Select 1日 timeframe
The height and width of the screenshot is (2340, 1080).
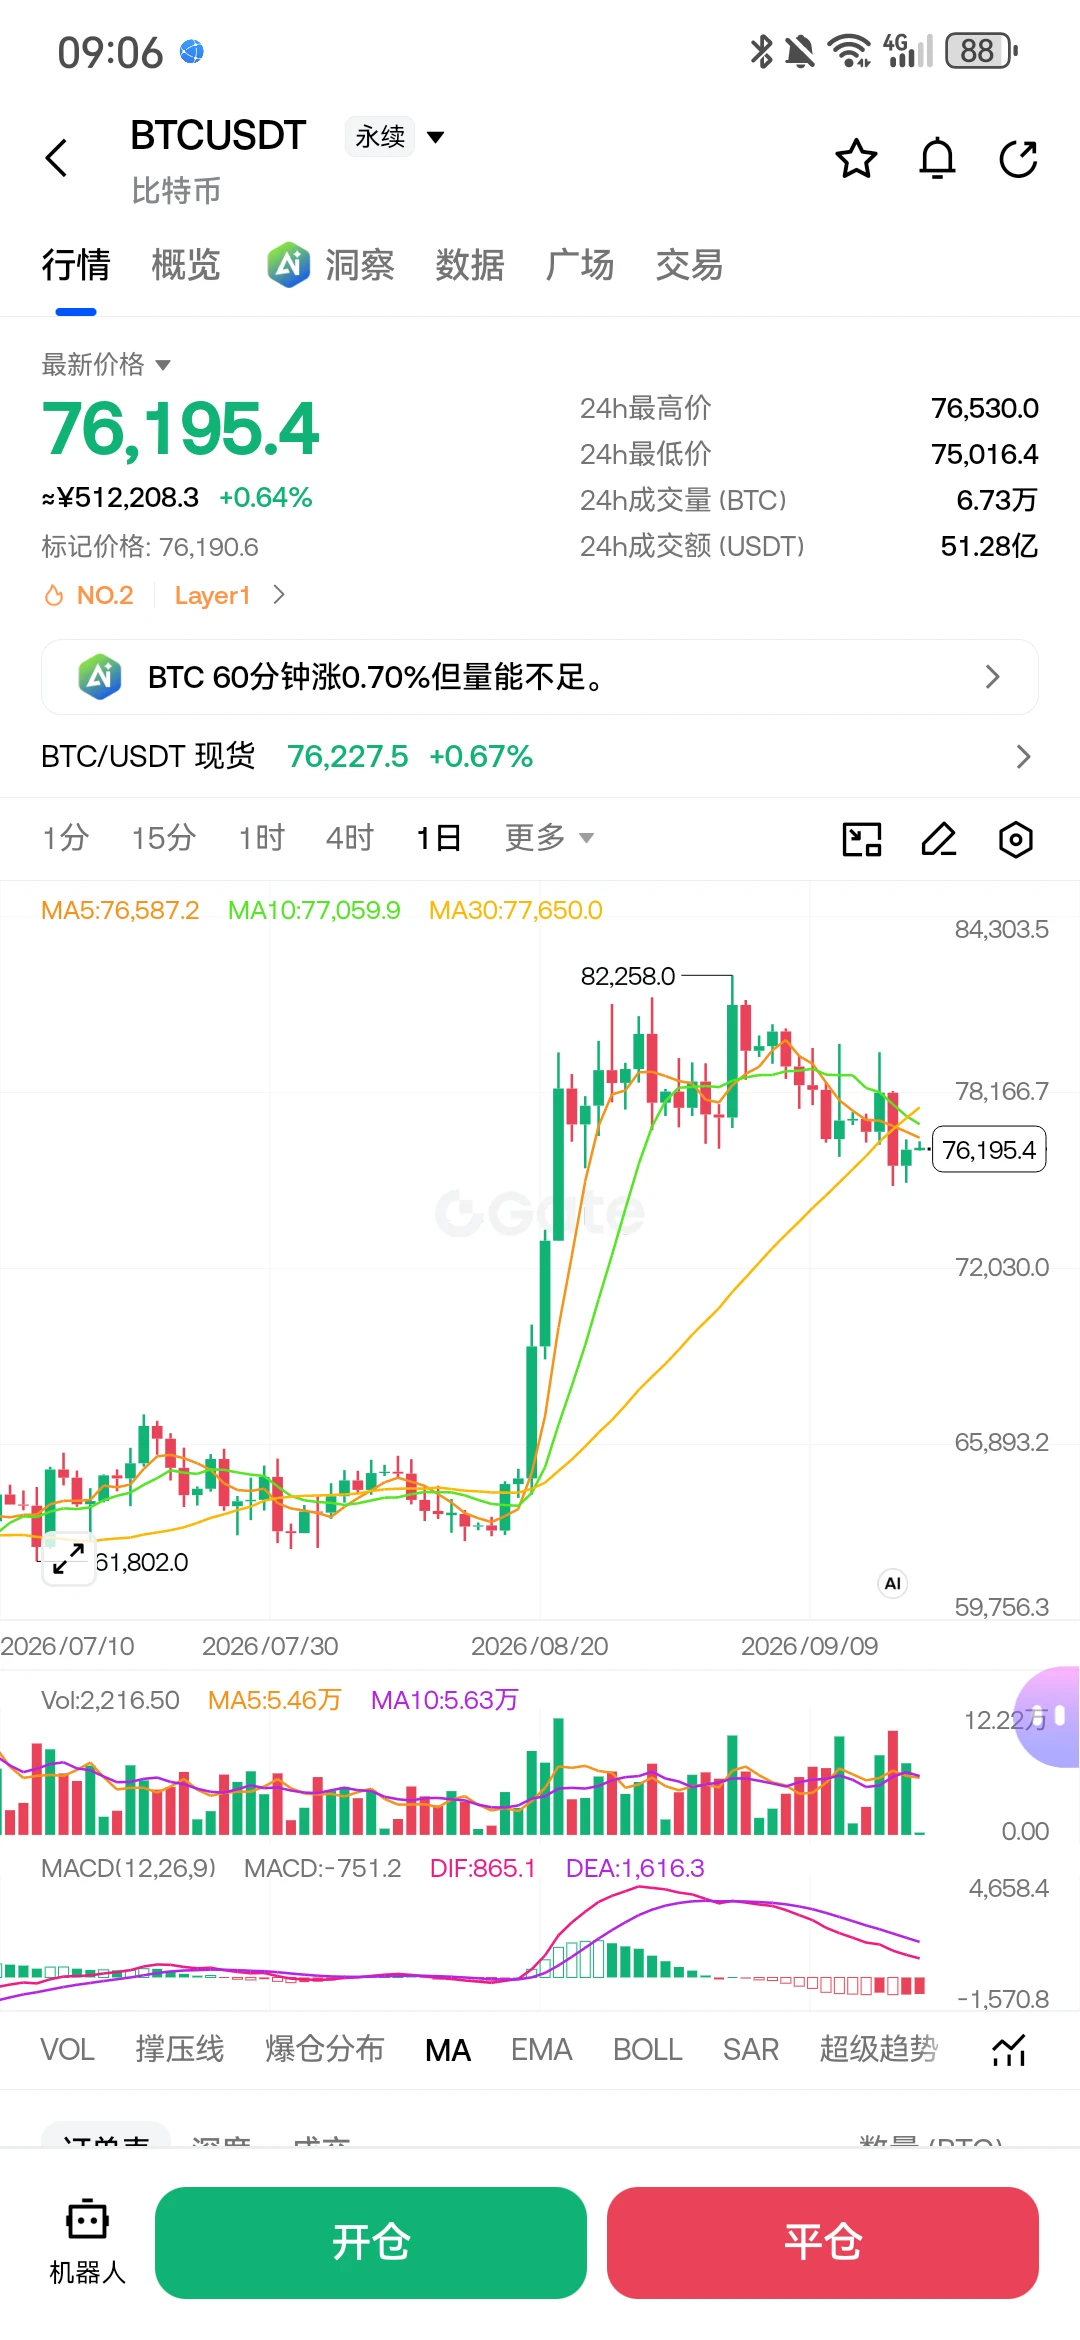(x=438, y=837)
